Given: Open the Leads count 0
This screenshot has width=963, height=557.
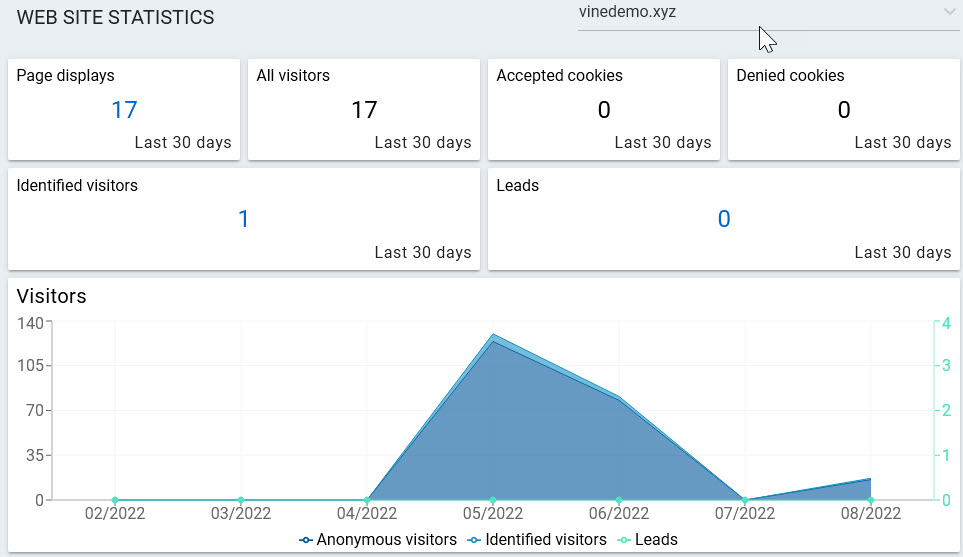Looking at the screenshot, I should pos(723,219).
